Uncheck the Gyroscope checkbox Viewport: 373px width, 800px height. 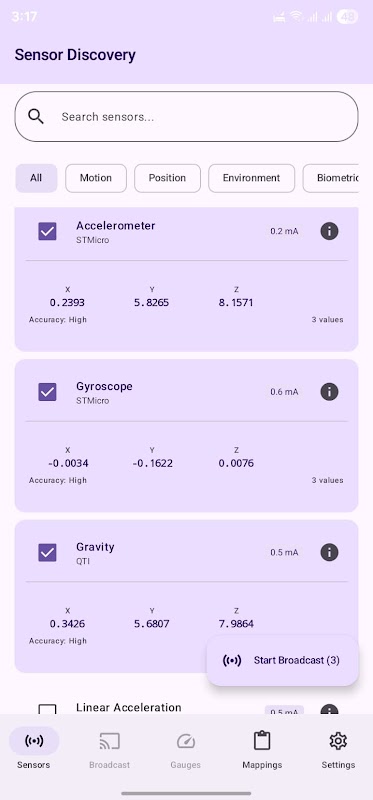[47, 392]
